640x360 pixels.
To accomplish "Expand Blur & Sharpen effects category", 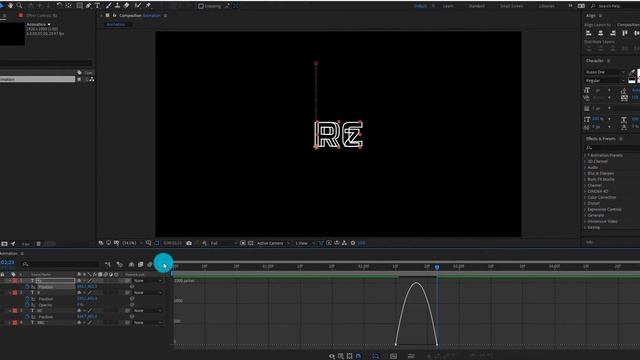I will click(x=585, y=173).
